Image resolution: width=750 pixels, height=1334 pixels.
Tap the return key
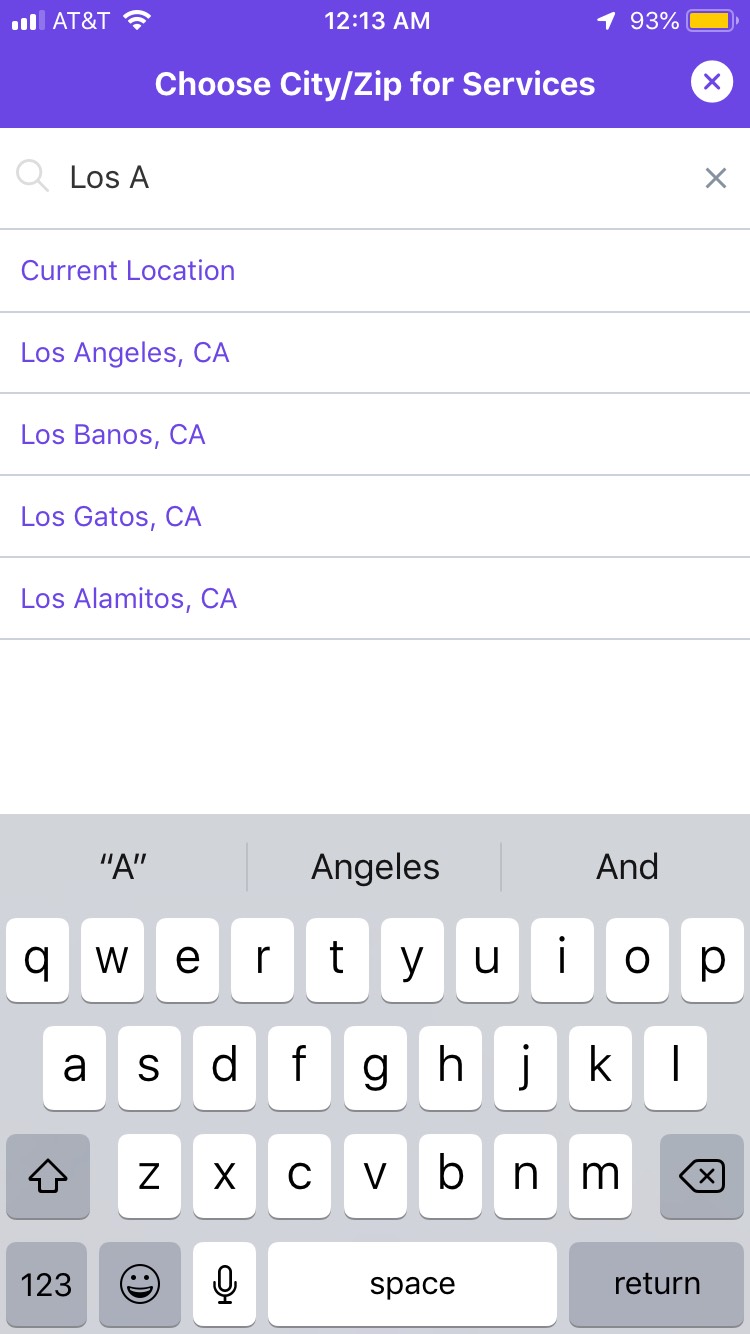[x=657, y=1284]
